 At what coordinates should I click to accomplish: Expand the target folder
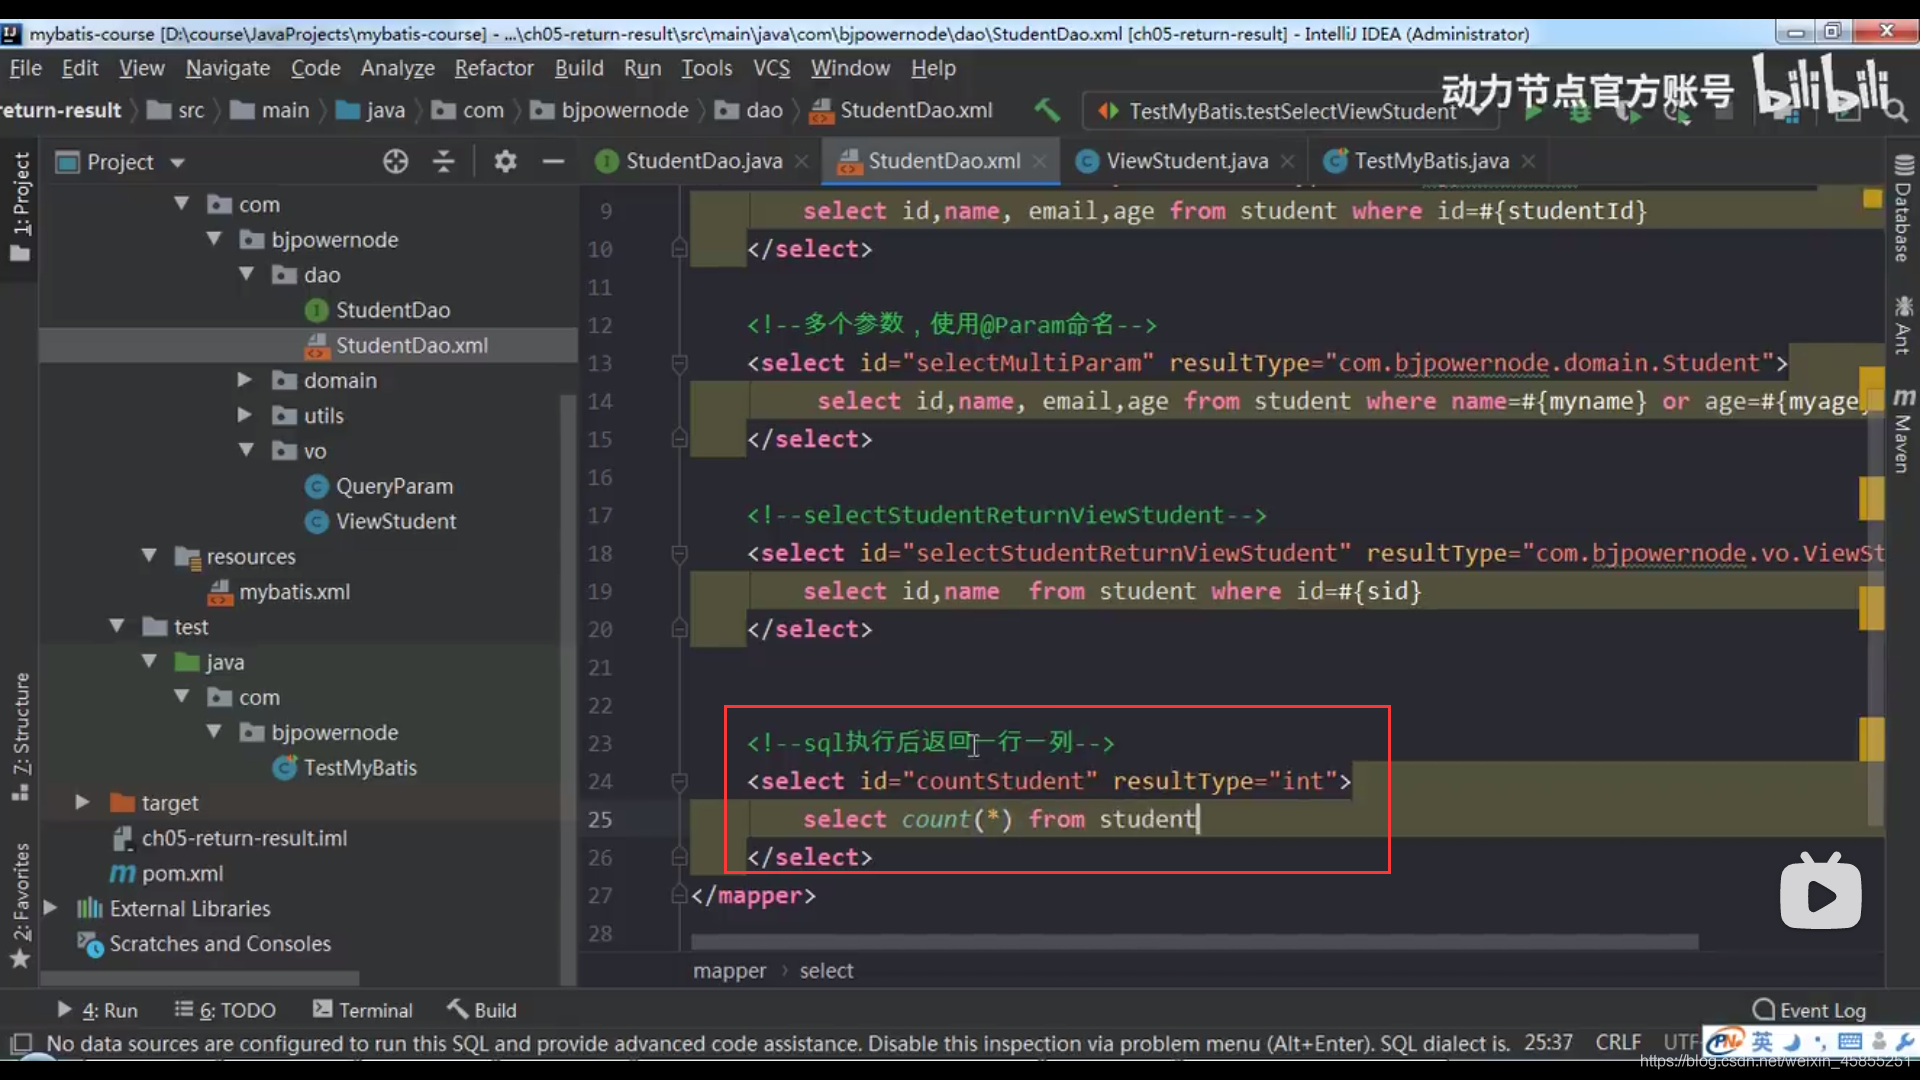click(x=83, y=802)
